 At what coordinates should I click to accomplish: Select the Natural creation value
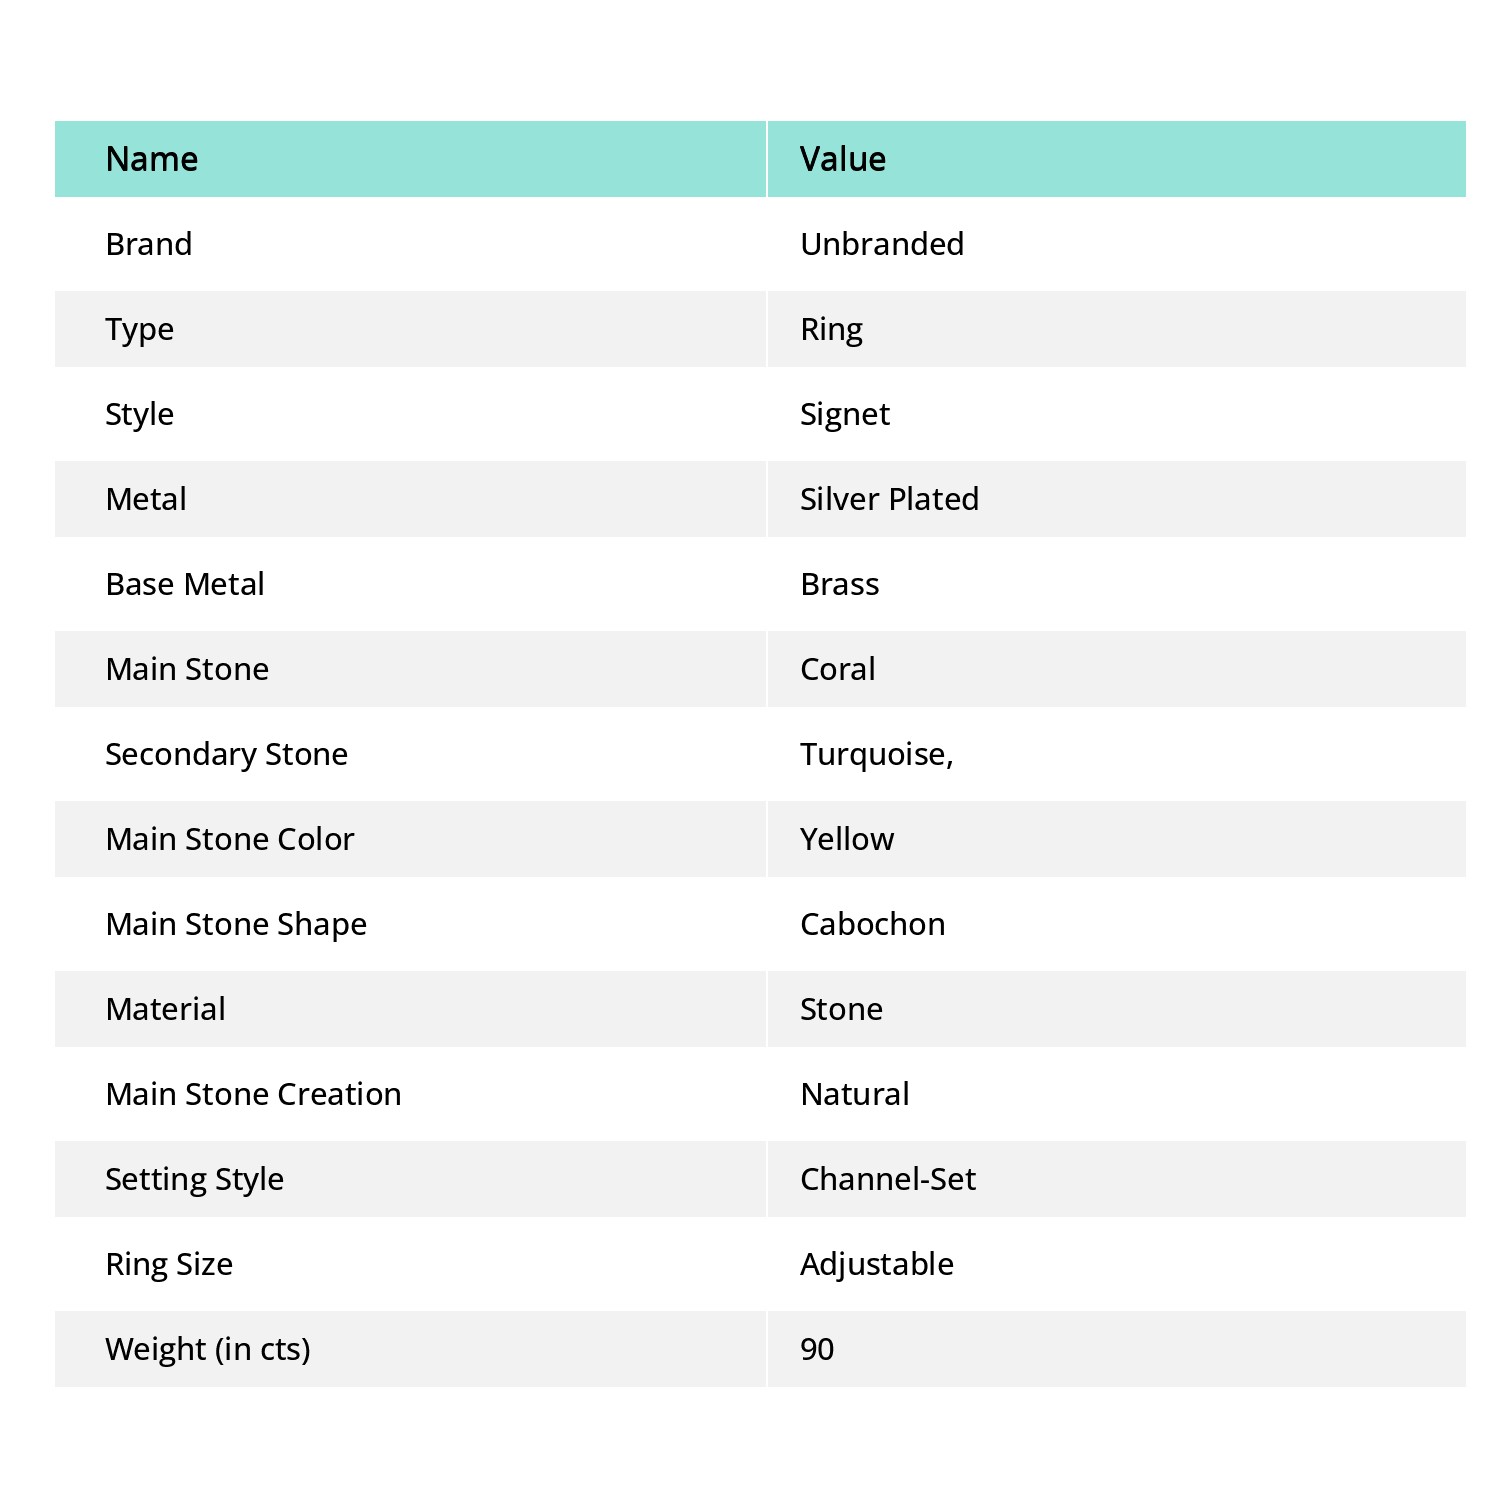pos(855,1094)
